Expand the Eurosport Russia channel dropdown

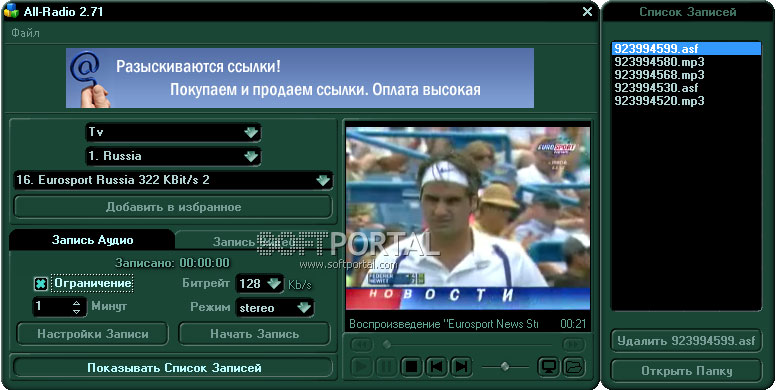[173, 180]
